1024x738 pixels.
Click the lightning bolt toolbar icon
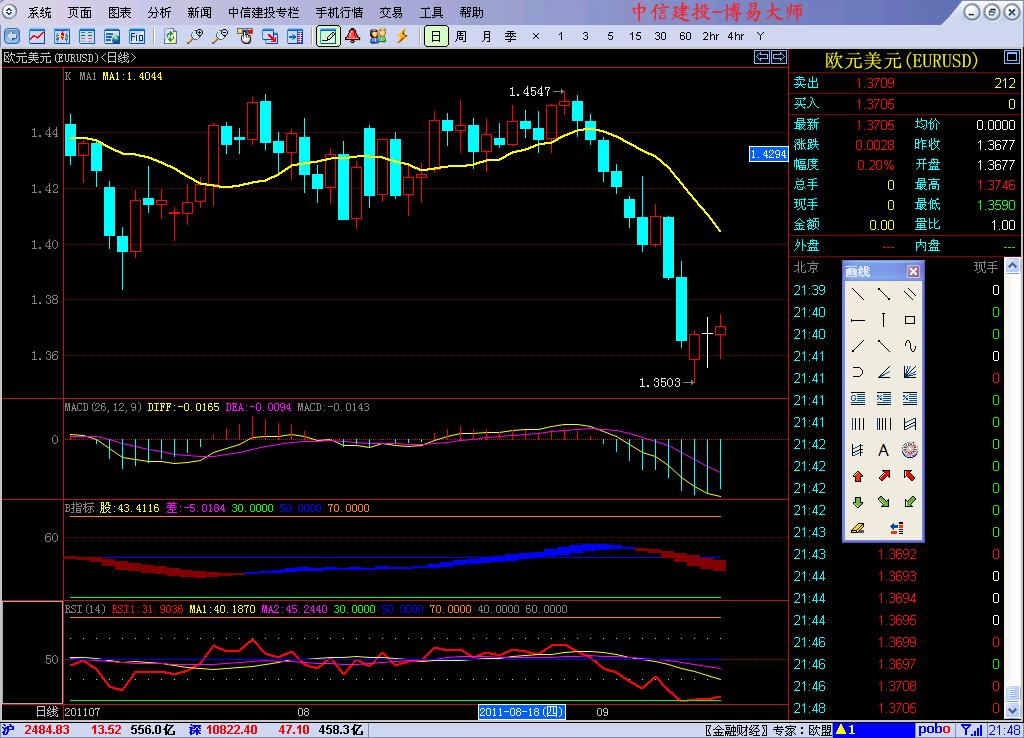tap(402, 36)
